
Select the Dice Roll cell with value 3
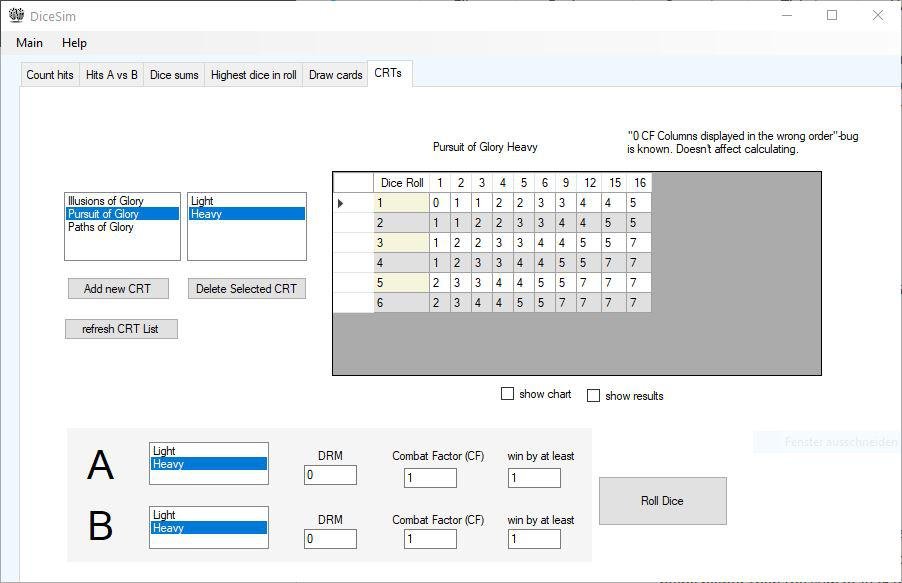(x=402, y=242)
